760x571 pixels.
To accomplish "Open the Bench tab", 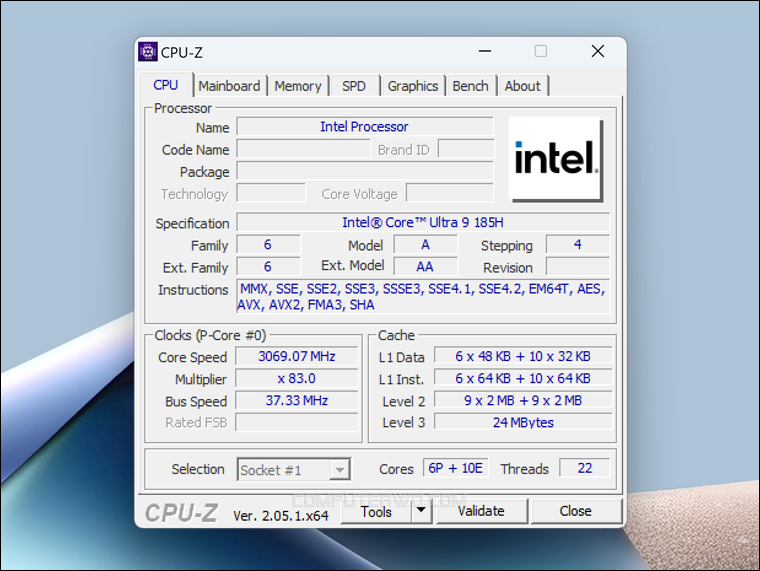I will (471, 86).
